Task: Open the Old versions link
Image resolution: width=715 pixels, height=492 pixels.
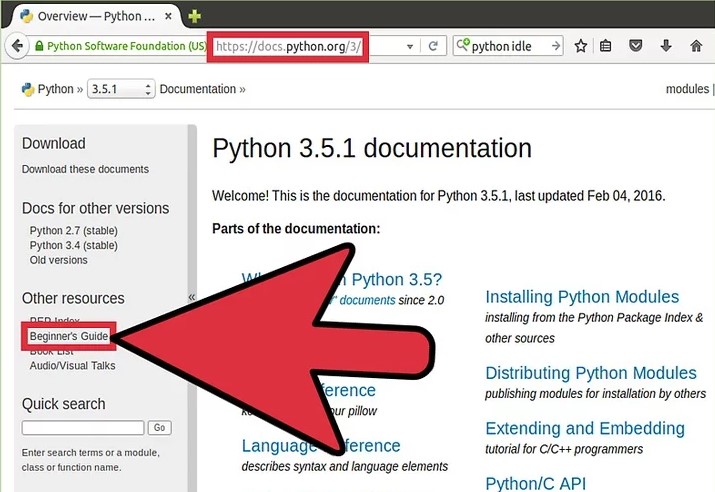Action: pos(58,260)
